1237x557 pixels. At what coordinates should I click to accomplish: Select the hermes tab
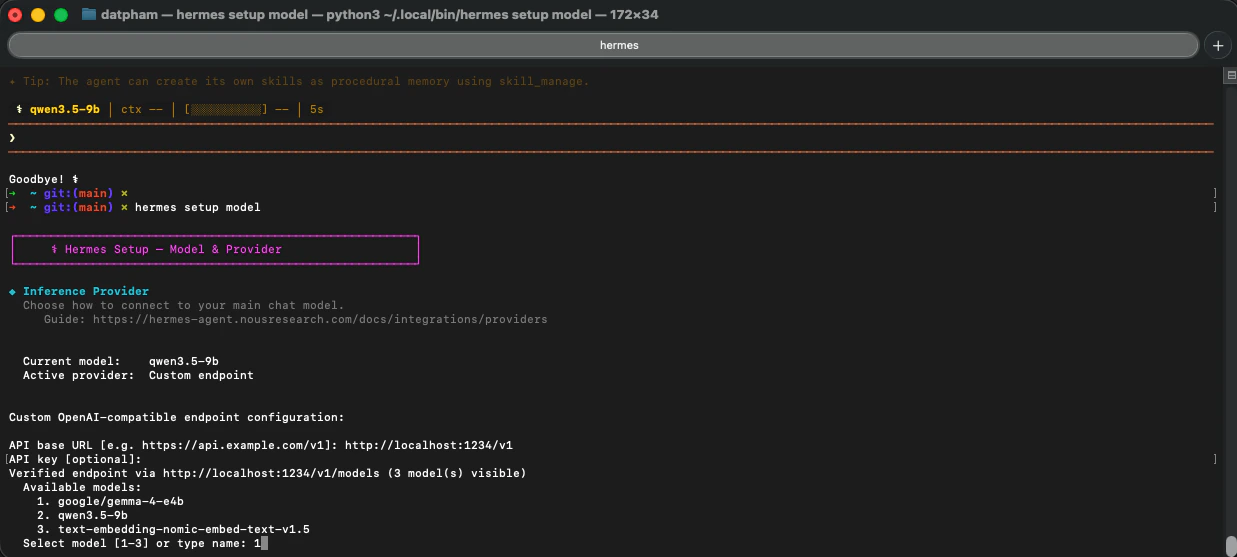(603, 45)
